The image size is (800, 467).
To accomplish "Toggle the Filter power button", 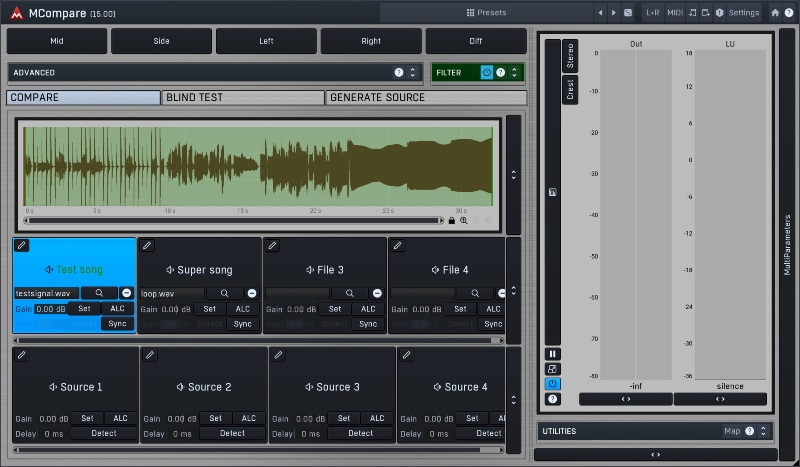I will 487,73.
